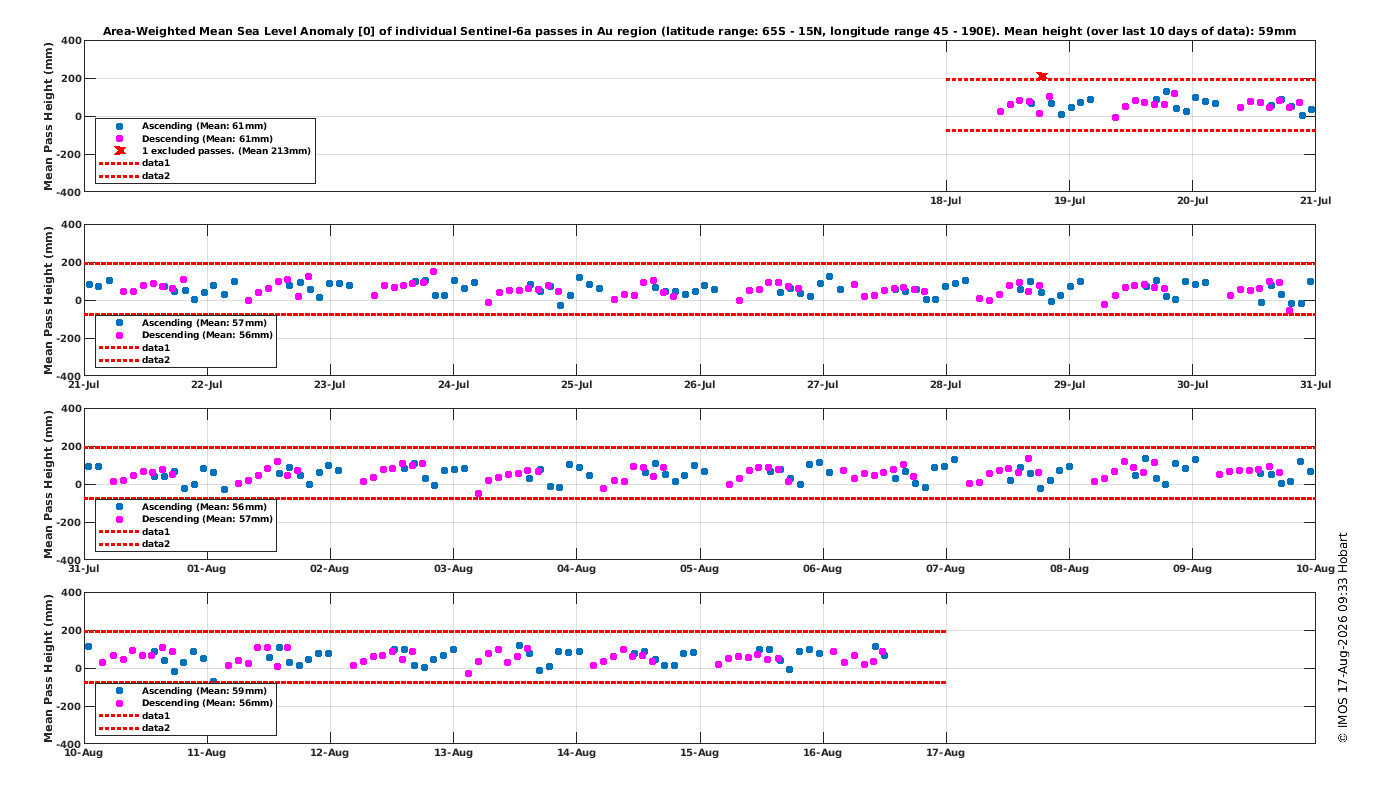Click the '23-Jul' axis tick label
The height and width of the screenshot is (800, 1400).
(x=330, y=385)
